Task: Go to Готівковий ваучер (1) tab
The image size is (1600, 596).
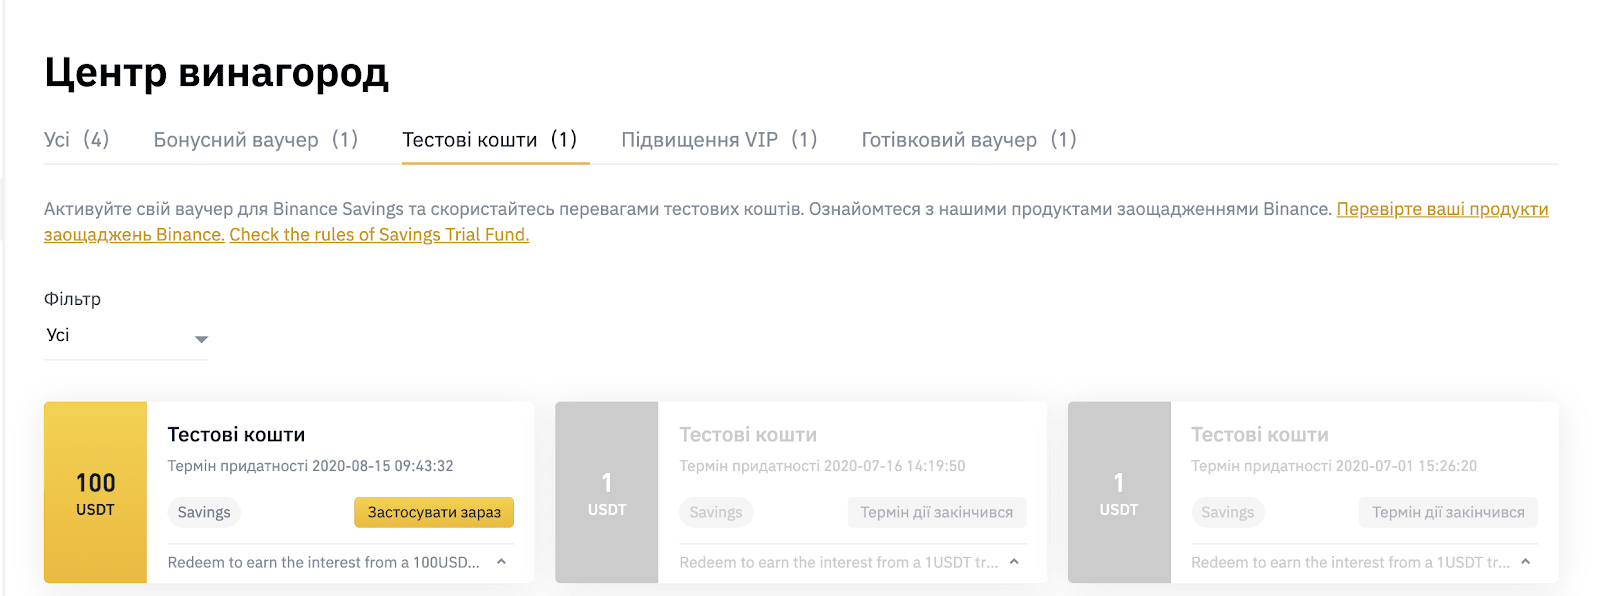Action: (969, 140)
